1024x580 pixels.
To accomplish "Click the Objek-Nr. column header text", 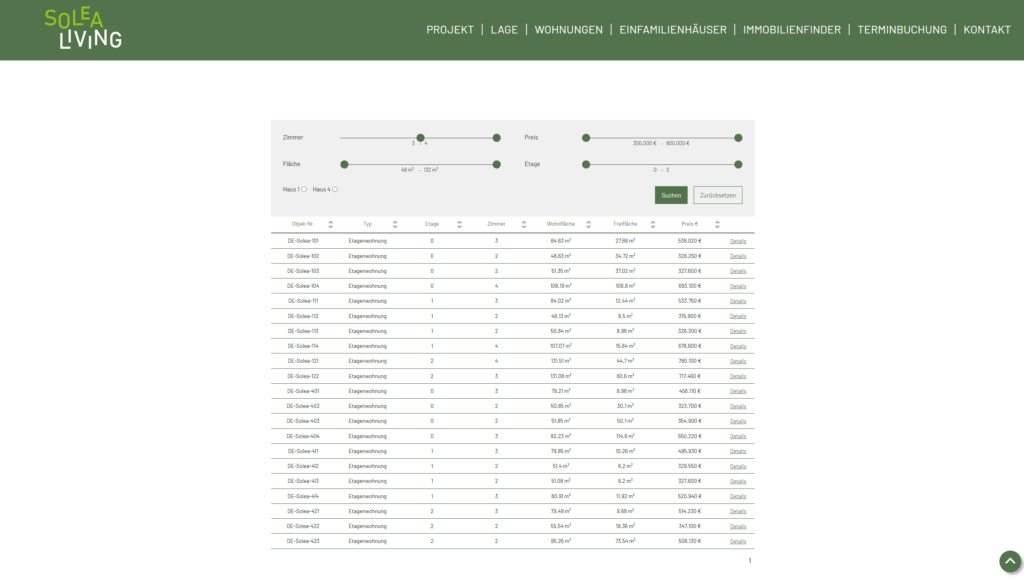I will pyautogui.click(x=303, y=224).
